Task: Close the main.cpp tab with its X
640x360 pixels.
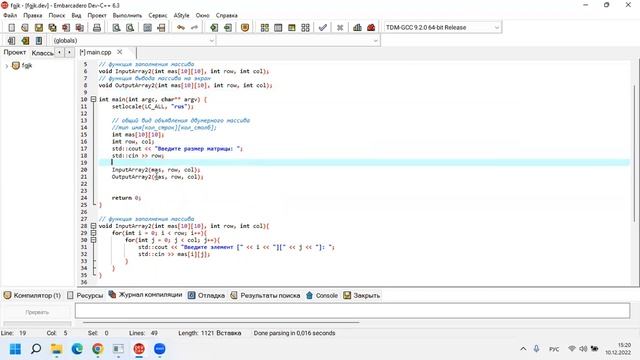Action: point(120,52)
